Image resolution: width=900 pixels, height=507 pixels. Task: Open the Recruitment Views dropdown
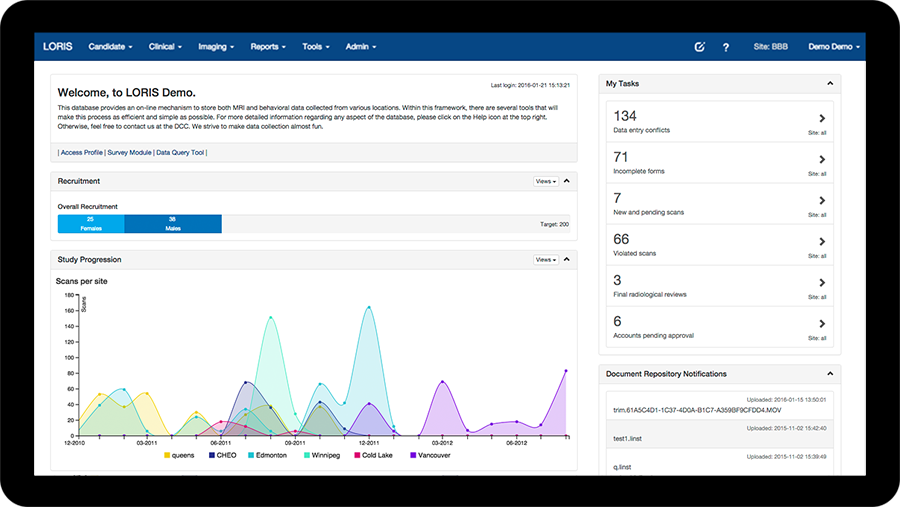coord(546,181)
